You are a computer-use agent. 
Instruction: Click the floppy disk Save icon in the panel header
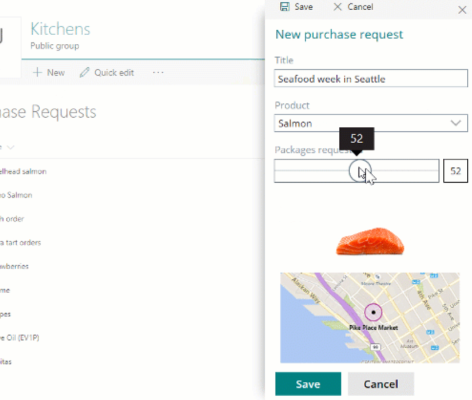(284, 7)
